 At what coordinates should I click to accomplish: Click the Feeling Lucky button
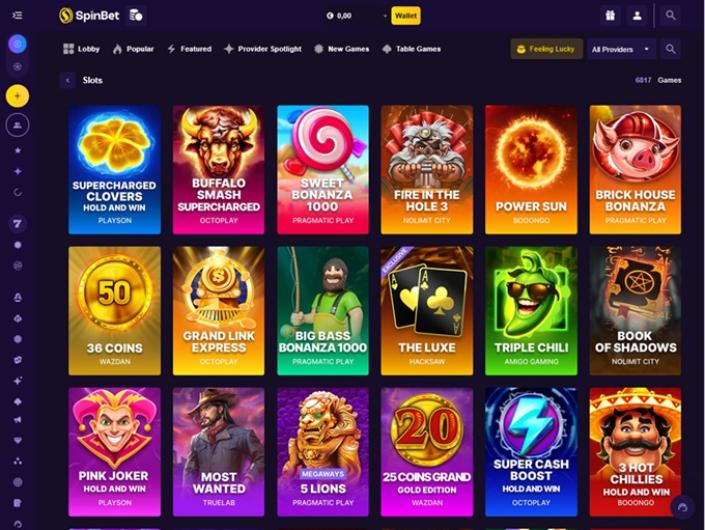[x=546, y=49]
